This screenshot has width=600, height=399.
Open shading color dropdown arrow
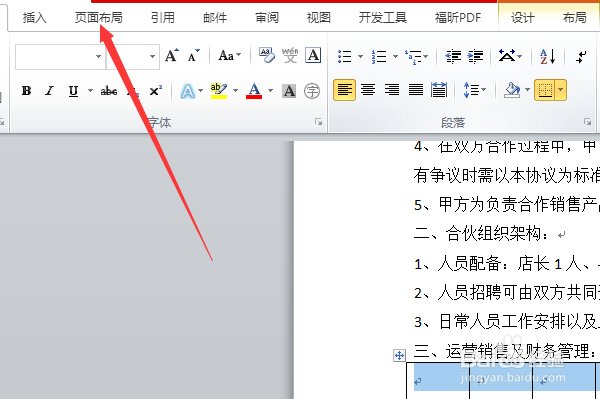tap(527, 90)
